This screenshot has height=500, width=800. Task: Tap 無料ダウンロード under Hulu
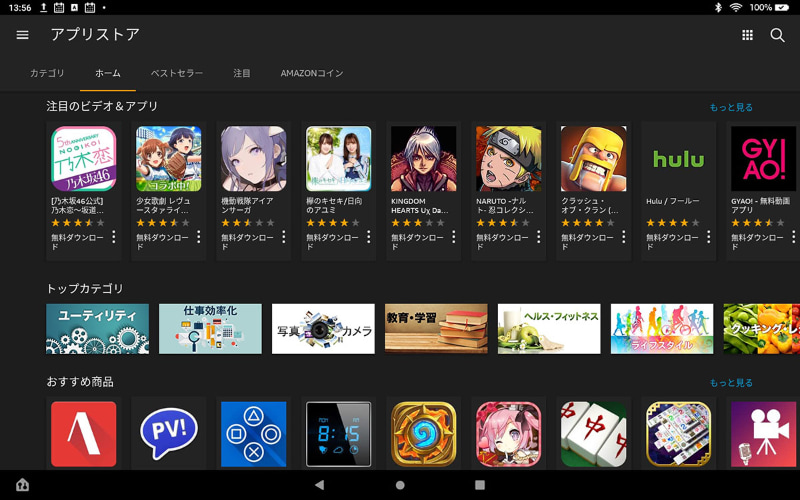tap(672, 241)
